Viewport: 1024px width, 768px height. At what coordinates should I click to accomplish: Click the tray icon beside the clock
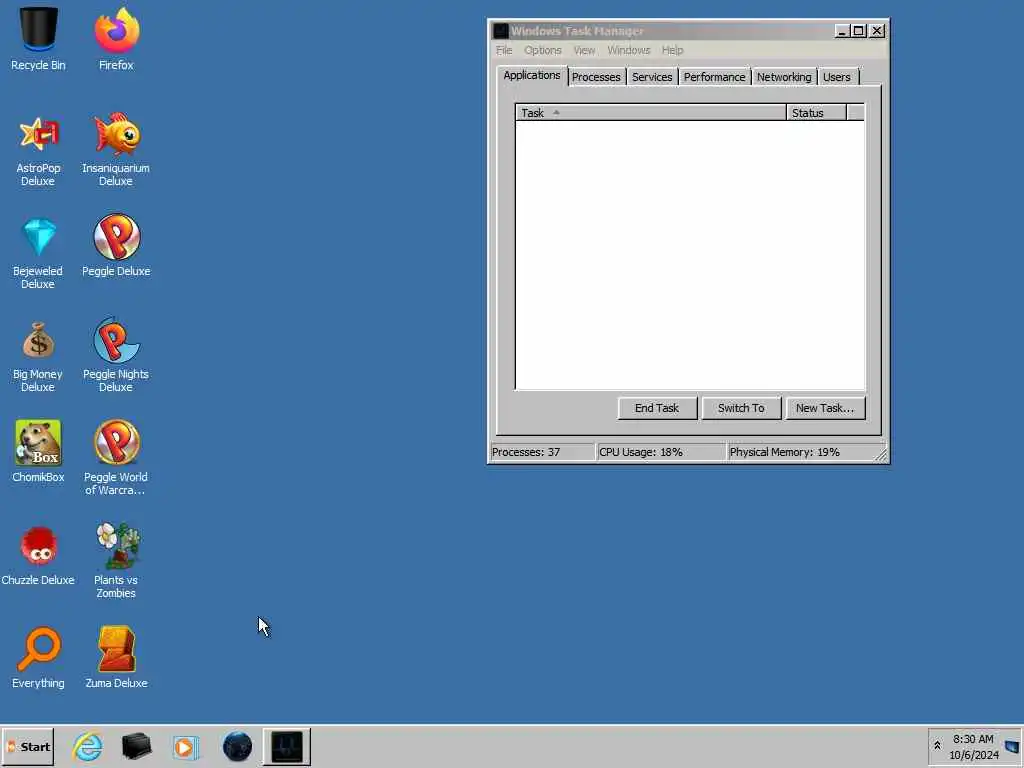click(x=1012, y=746)
